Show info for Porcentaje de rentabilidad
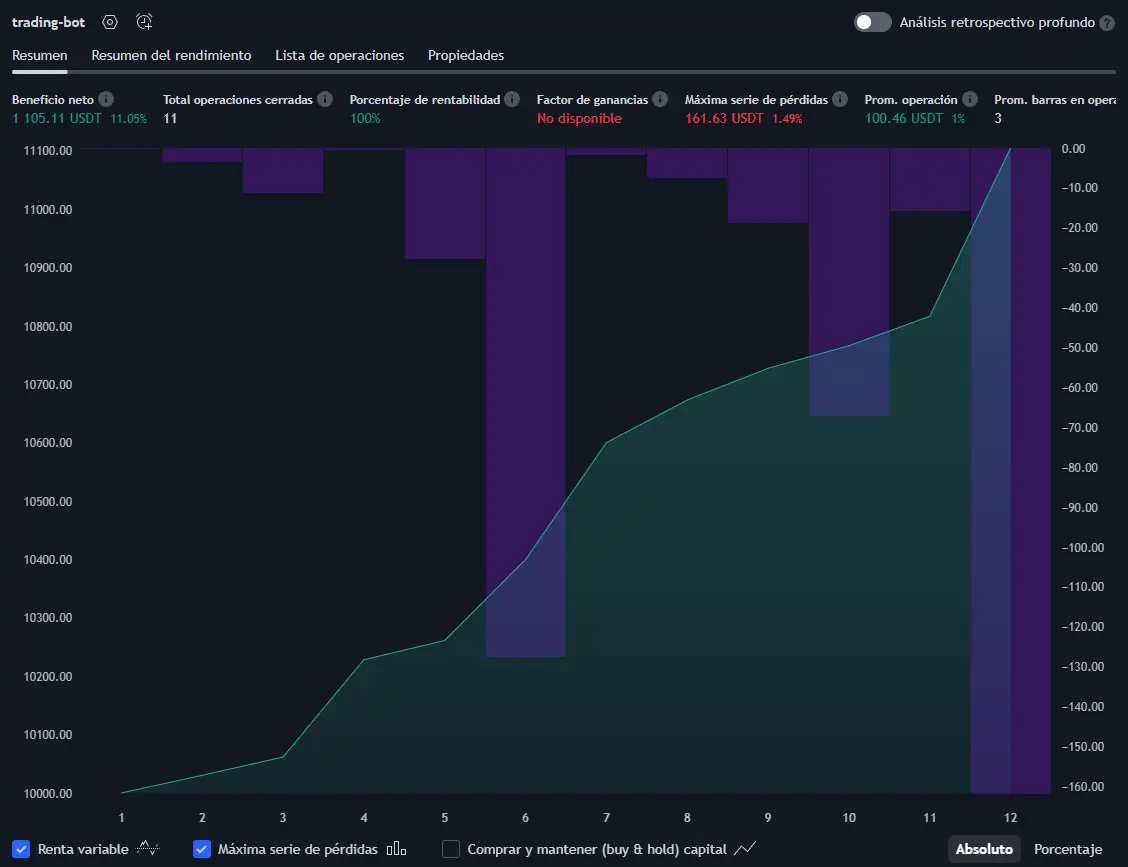The image size is (1128, 867). click(x=511, y=99)
